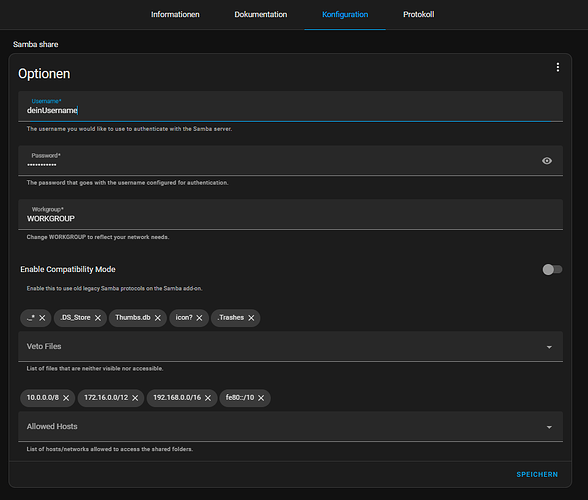Toggle Enable Compatibility Mode switch

552,269
